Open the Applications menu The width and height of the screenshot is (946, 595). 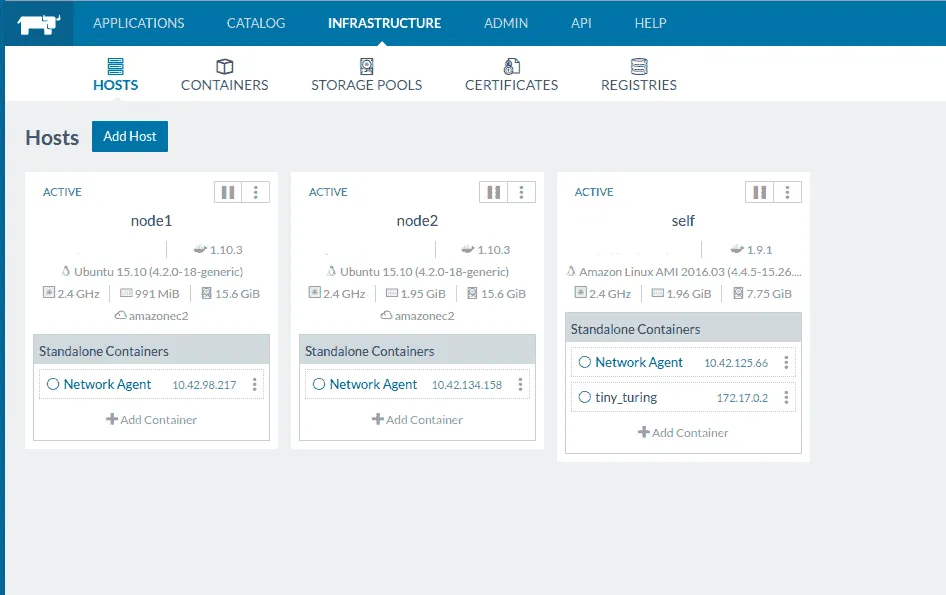[138, 23]
